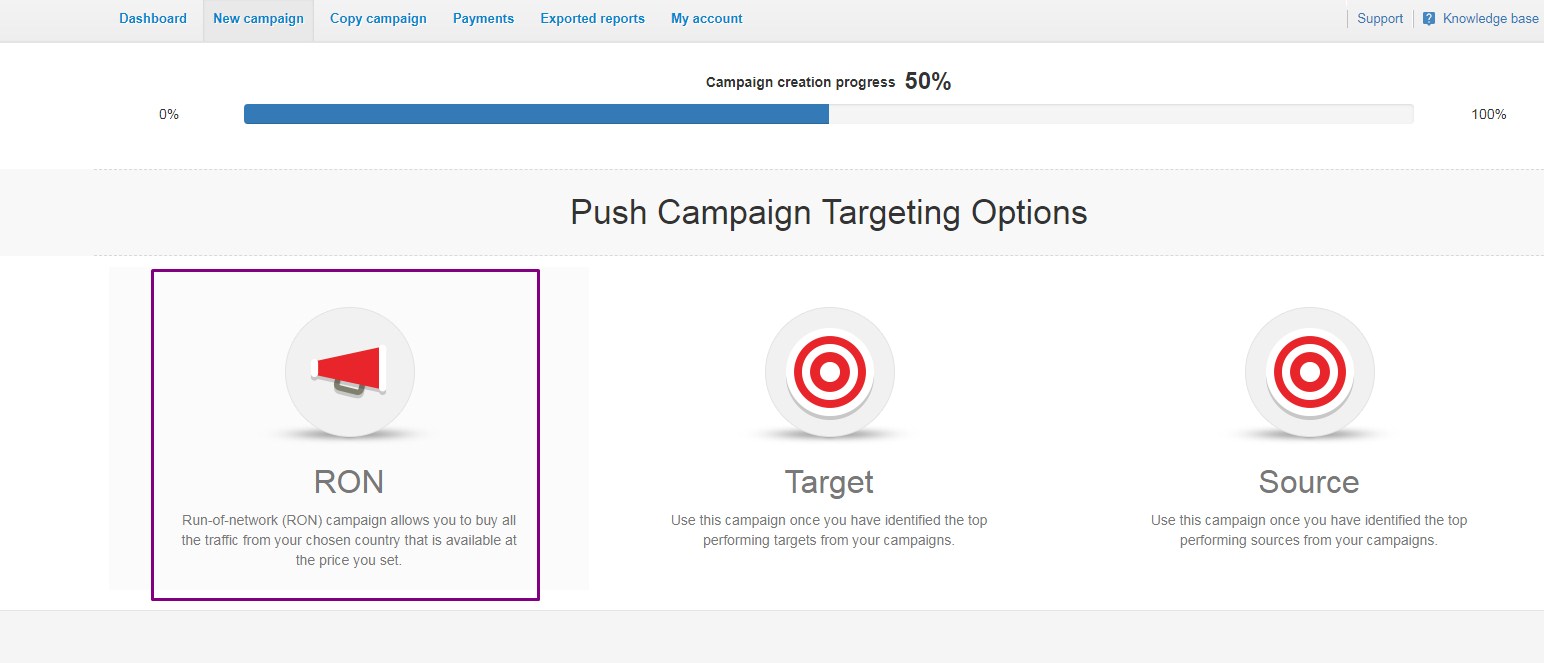
Task: Click the Knowledge base question mark icon
Action: point(1429,18)
